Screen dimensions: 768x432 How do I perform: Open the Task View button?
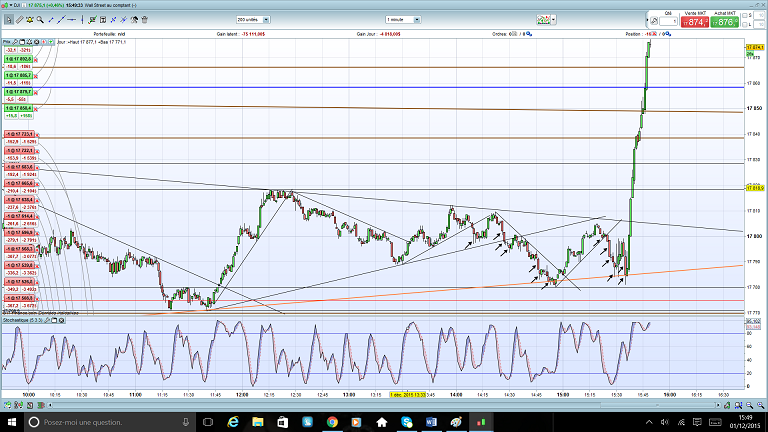pos(208,422)
